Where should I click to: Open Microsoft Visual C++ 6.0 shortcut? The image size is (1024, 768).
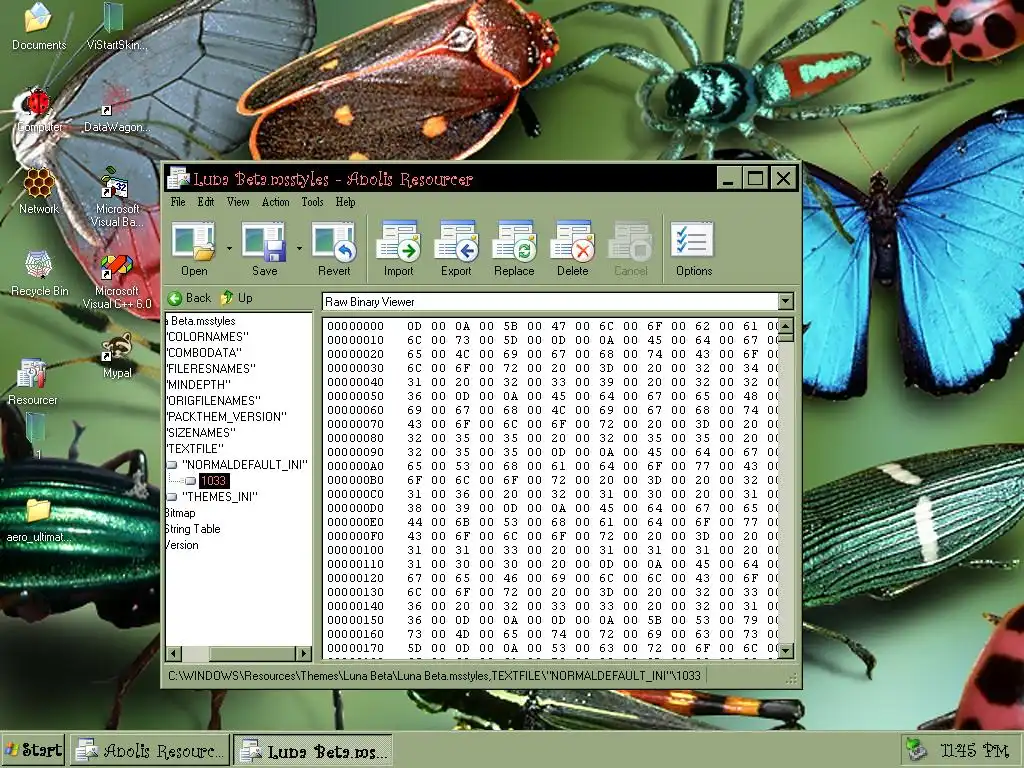click(116, 281)
